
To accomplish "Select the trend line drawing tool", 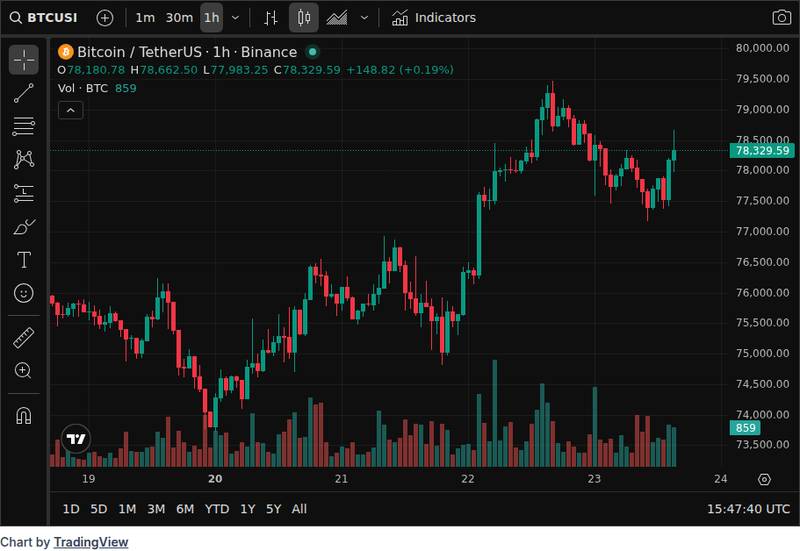I will [23, 93].
